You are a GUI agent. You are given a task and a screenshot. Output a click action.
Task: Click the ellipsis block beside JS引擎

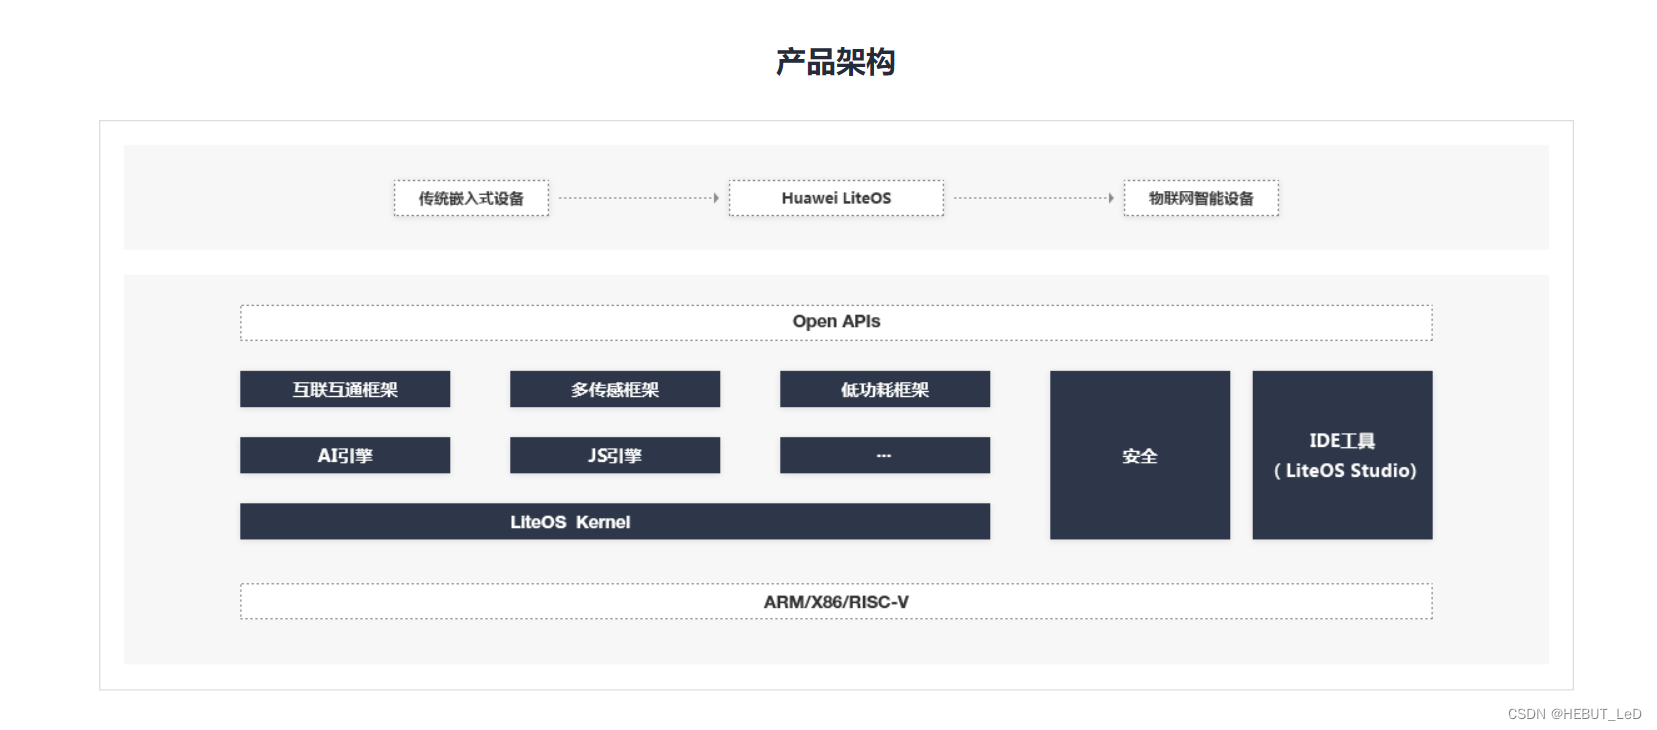(885, 455)
